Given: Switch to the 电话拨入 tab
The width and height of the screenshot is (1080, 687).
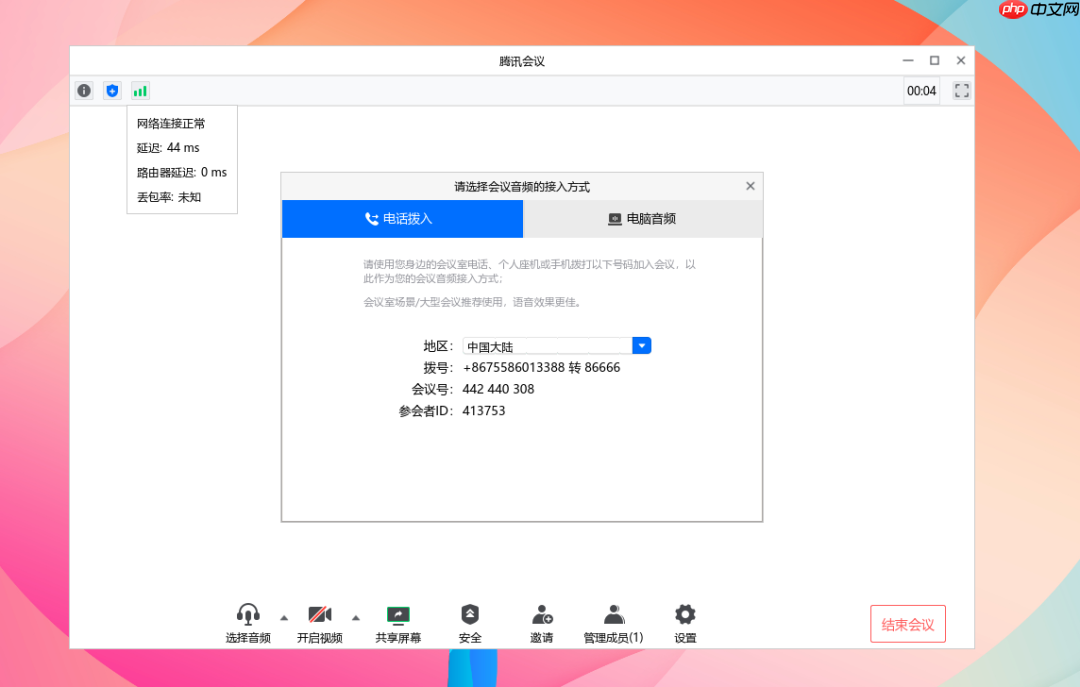Looking at the screenshot, I should (402, 218).
